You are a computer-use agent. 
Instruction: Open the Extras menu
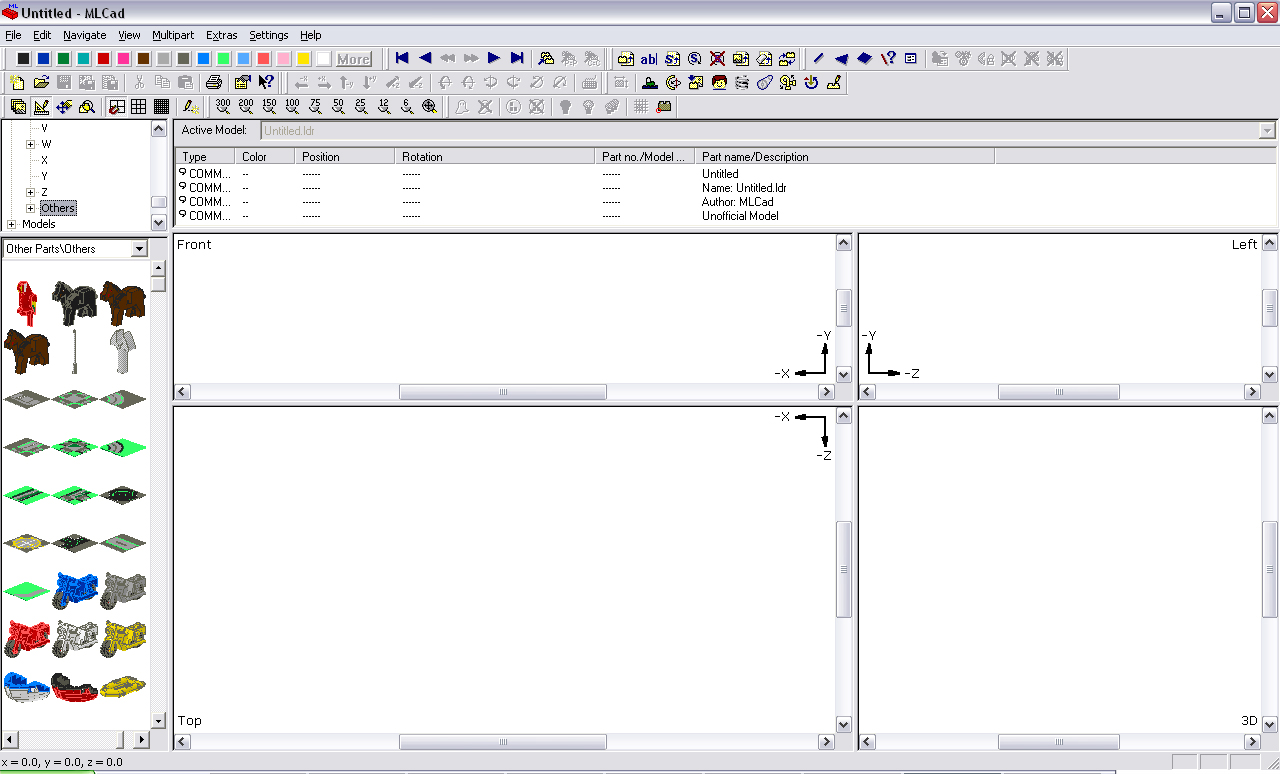point(221,35)
